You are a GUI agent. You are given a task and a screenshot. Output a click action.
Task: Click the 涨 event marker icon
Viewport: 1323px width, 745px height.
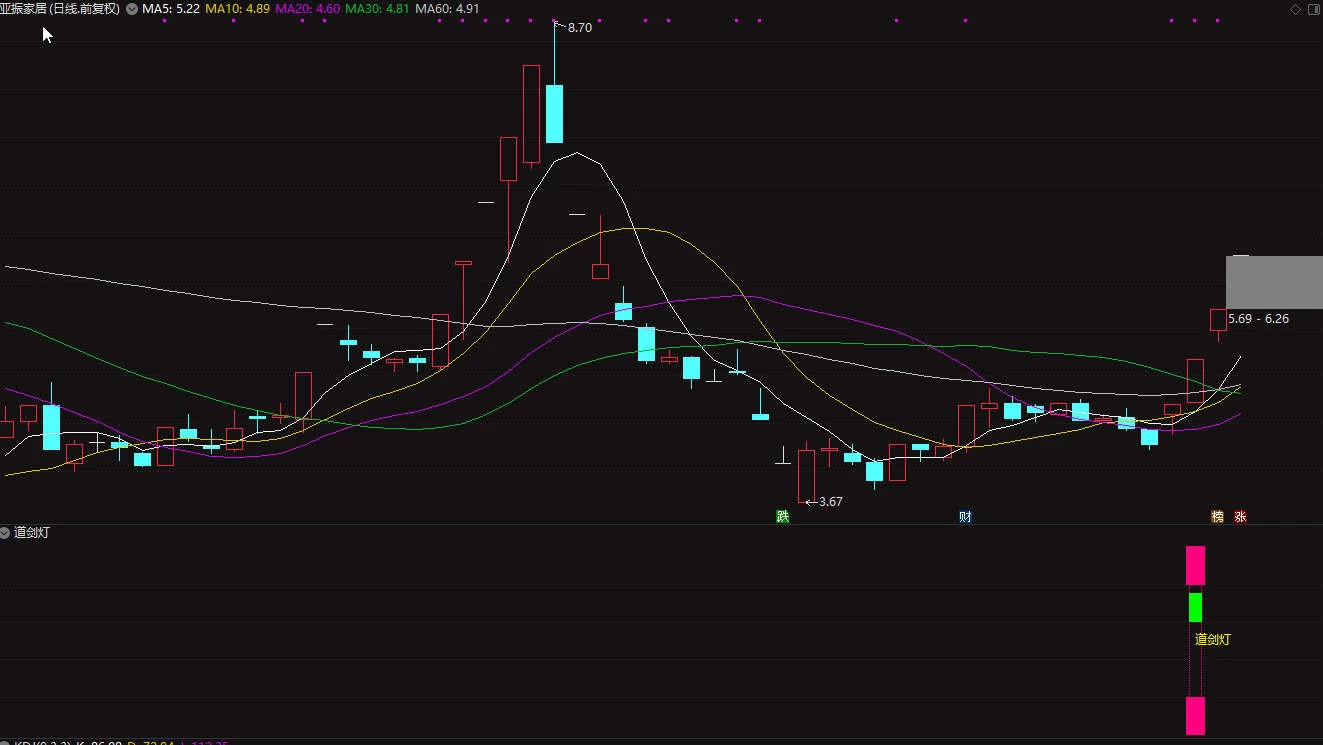(1240, 517)
